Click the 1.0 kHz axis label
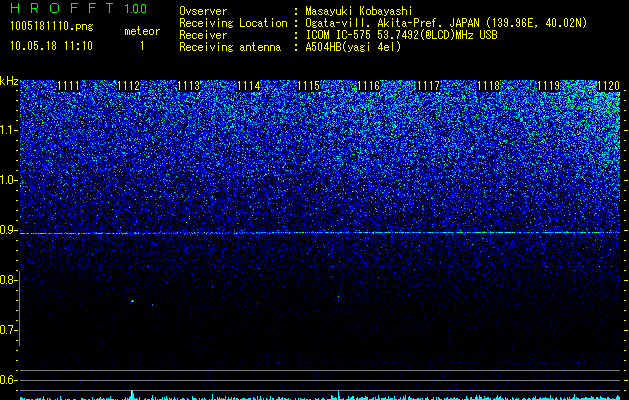The height and width of the screenshot is (400, 629). [8, 180]
